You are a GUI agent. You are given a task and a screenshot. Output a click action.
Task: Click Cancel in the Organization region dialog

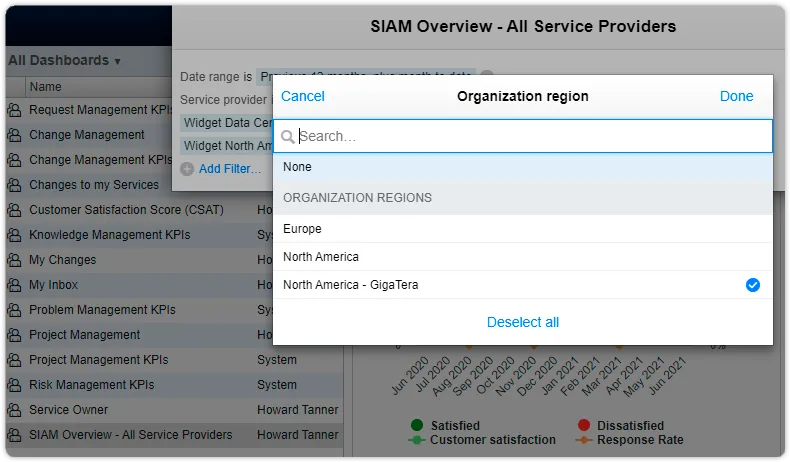pos(302,96)
